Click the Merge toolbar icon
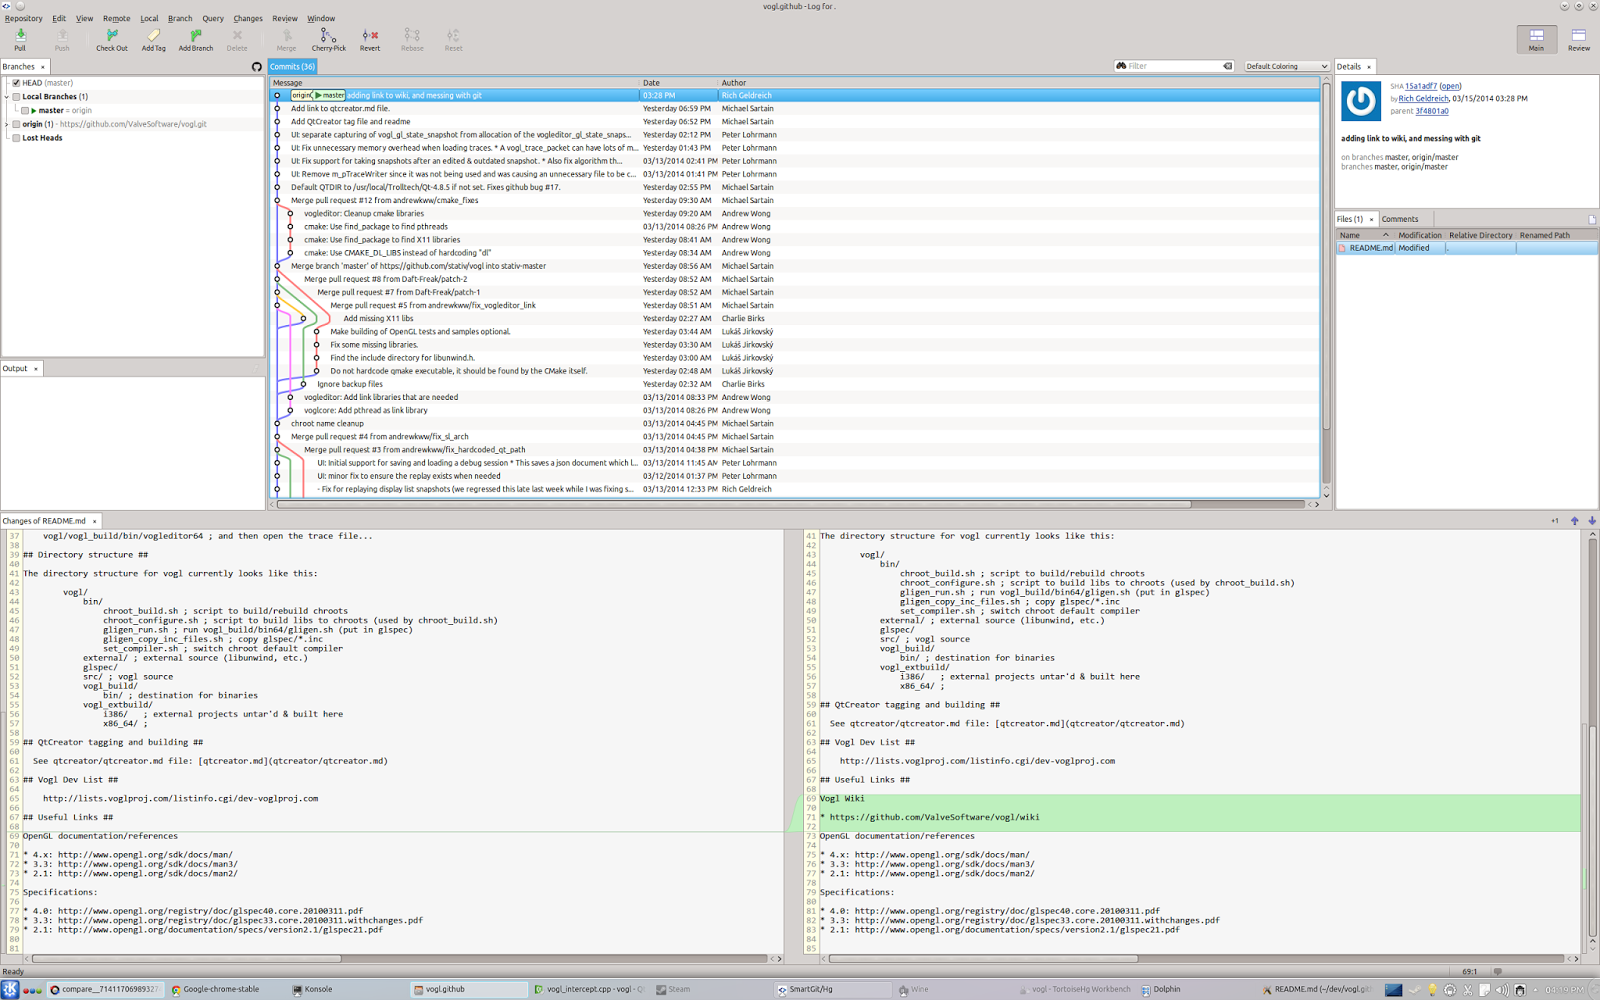The width and height of the screenshot is (1600, 1000). 286,39
